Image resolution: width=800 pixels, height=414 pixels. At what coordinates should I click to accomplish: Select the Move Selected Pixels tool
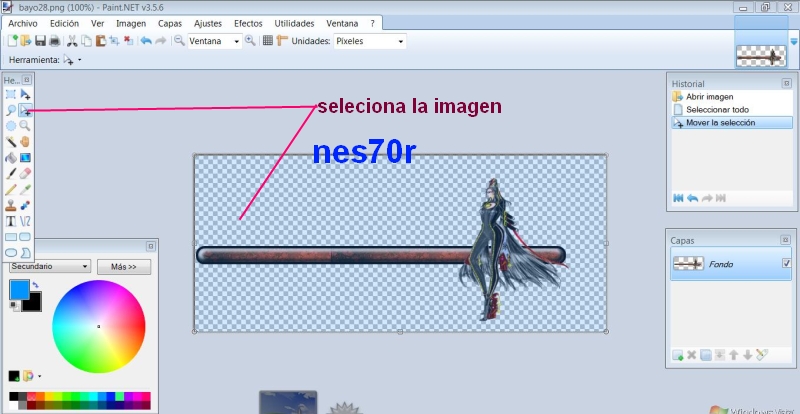point(25,94)
